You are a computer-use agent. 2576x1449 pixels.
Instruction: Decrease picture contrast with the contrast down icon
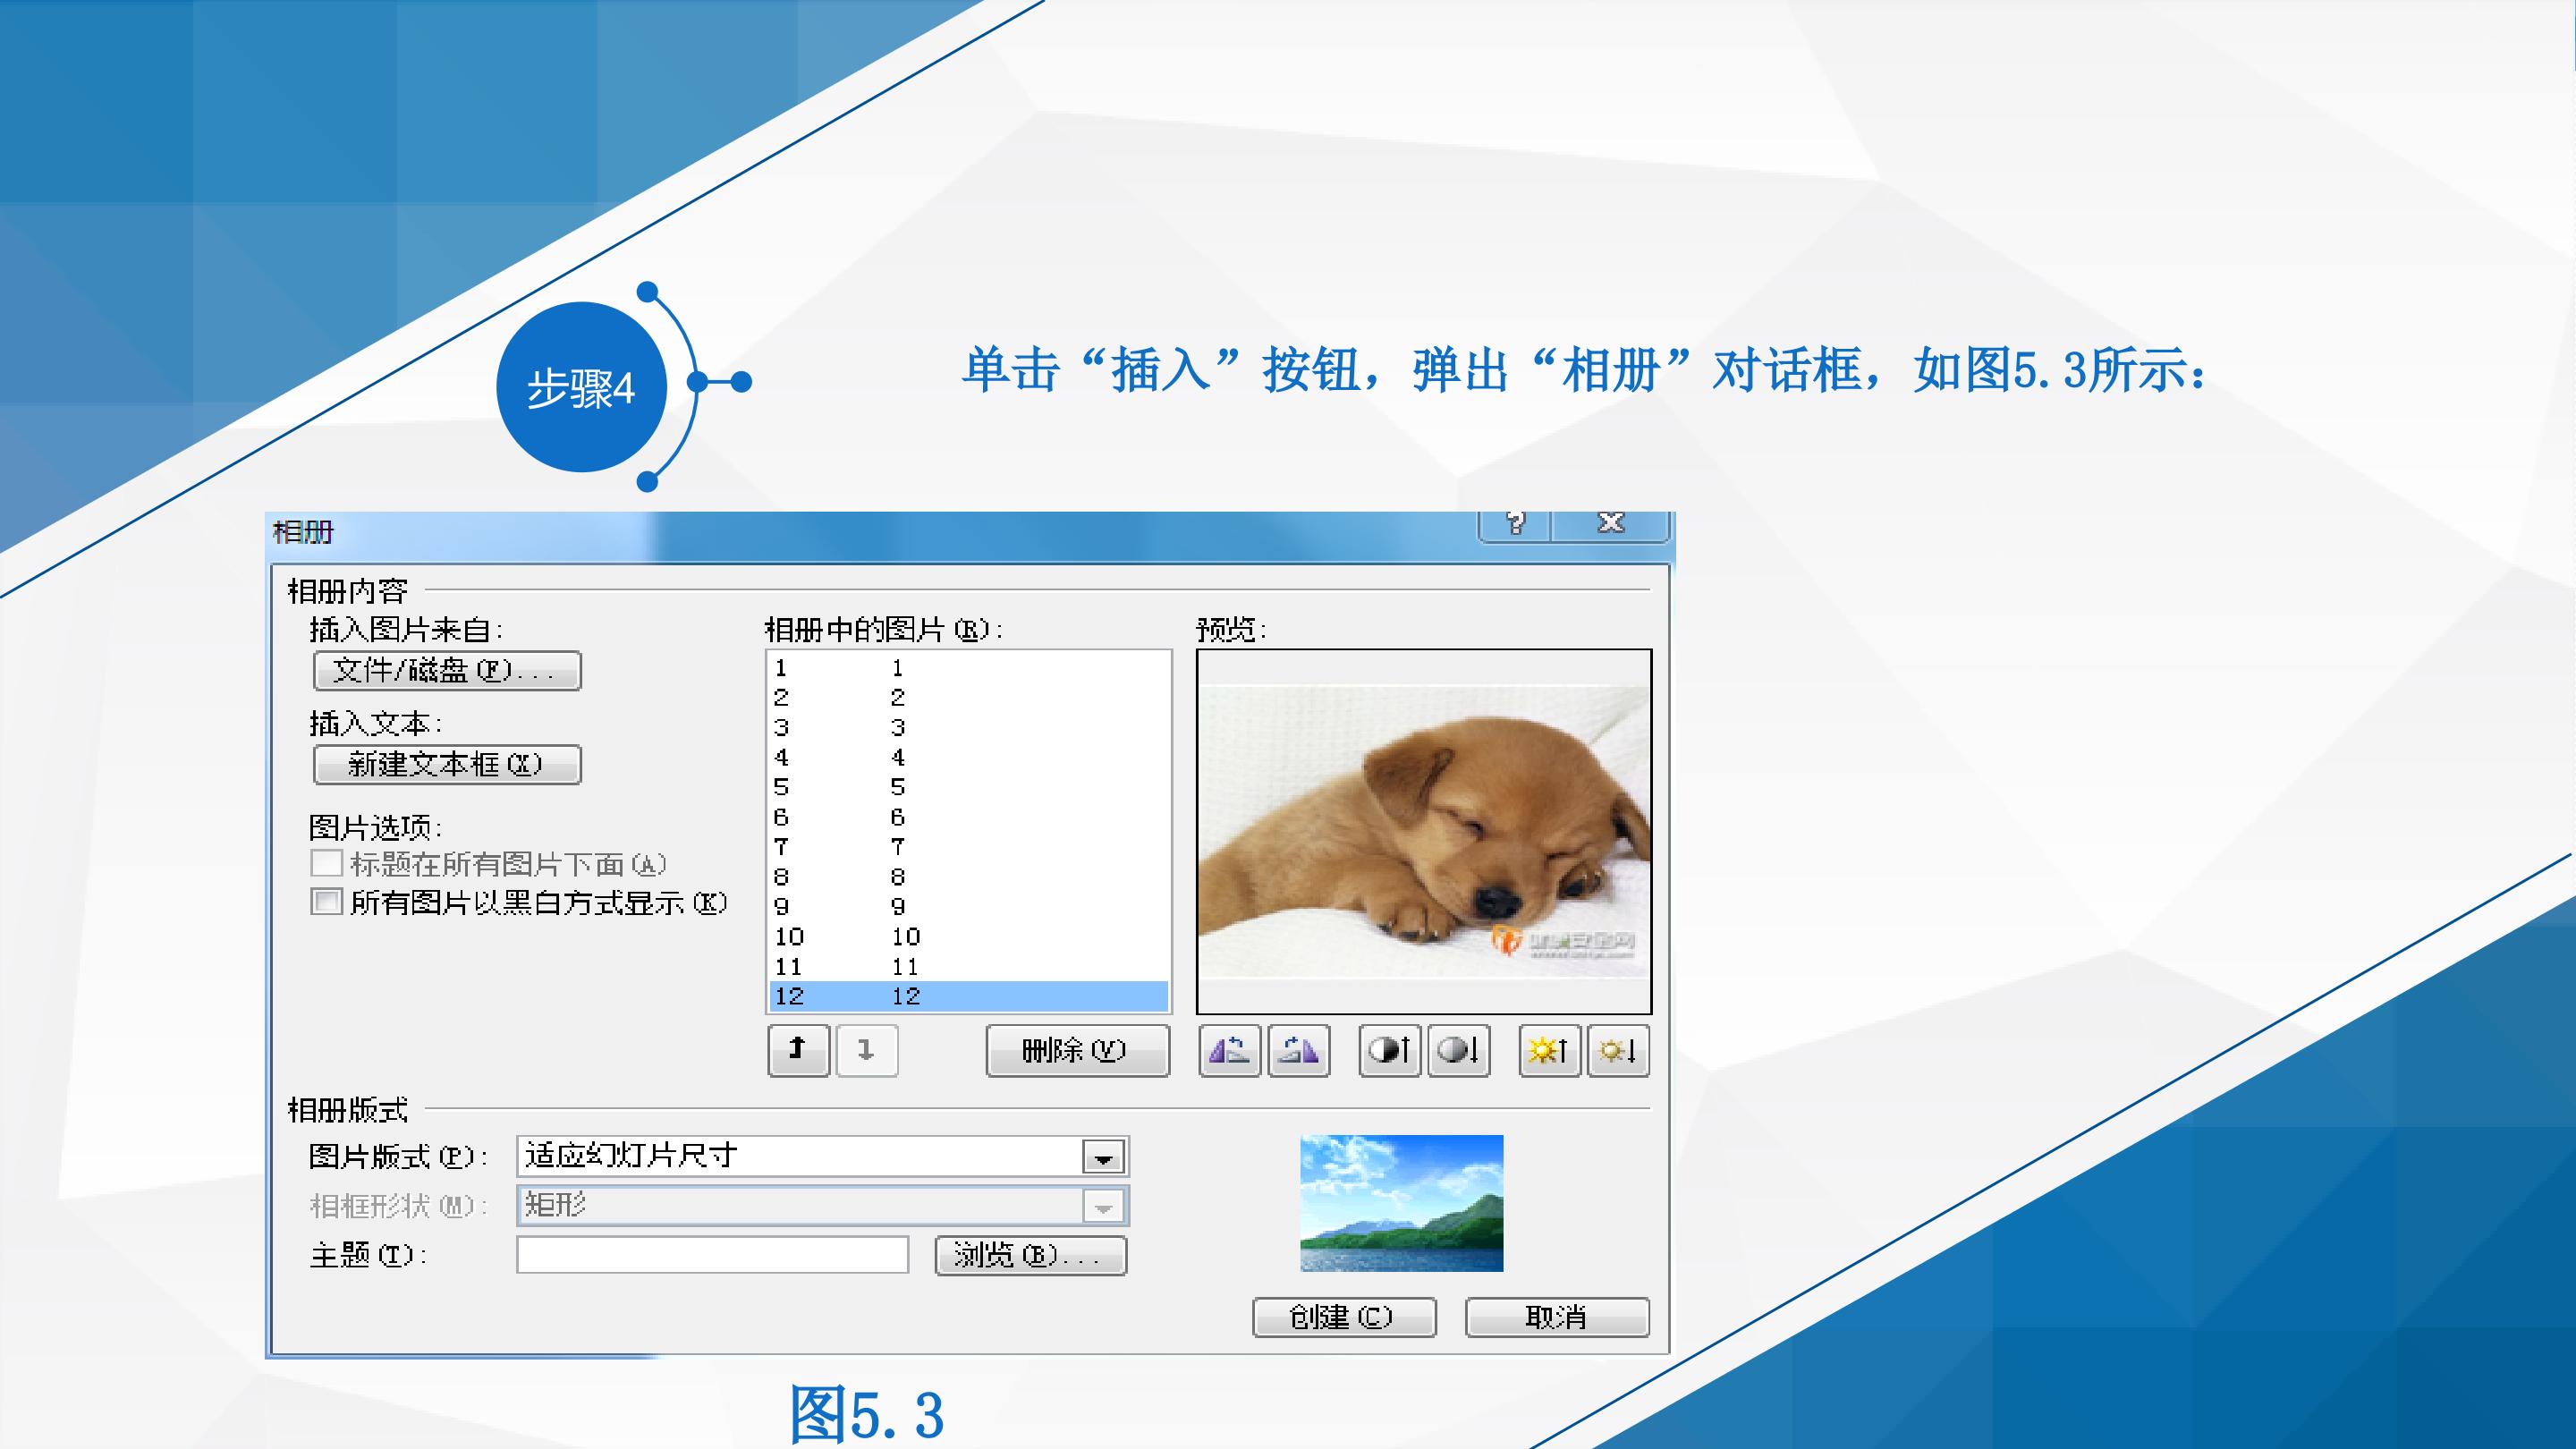point(1459,1050)
